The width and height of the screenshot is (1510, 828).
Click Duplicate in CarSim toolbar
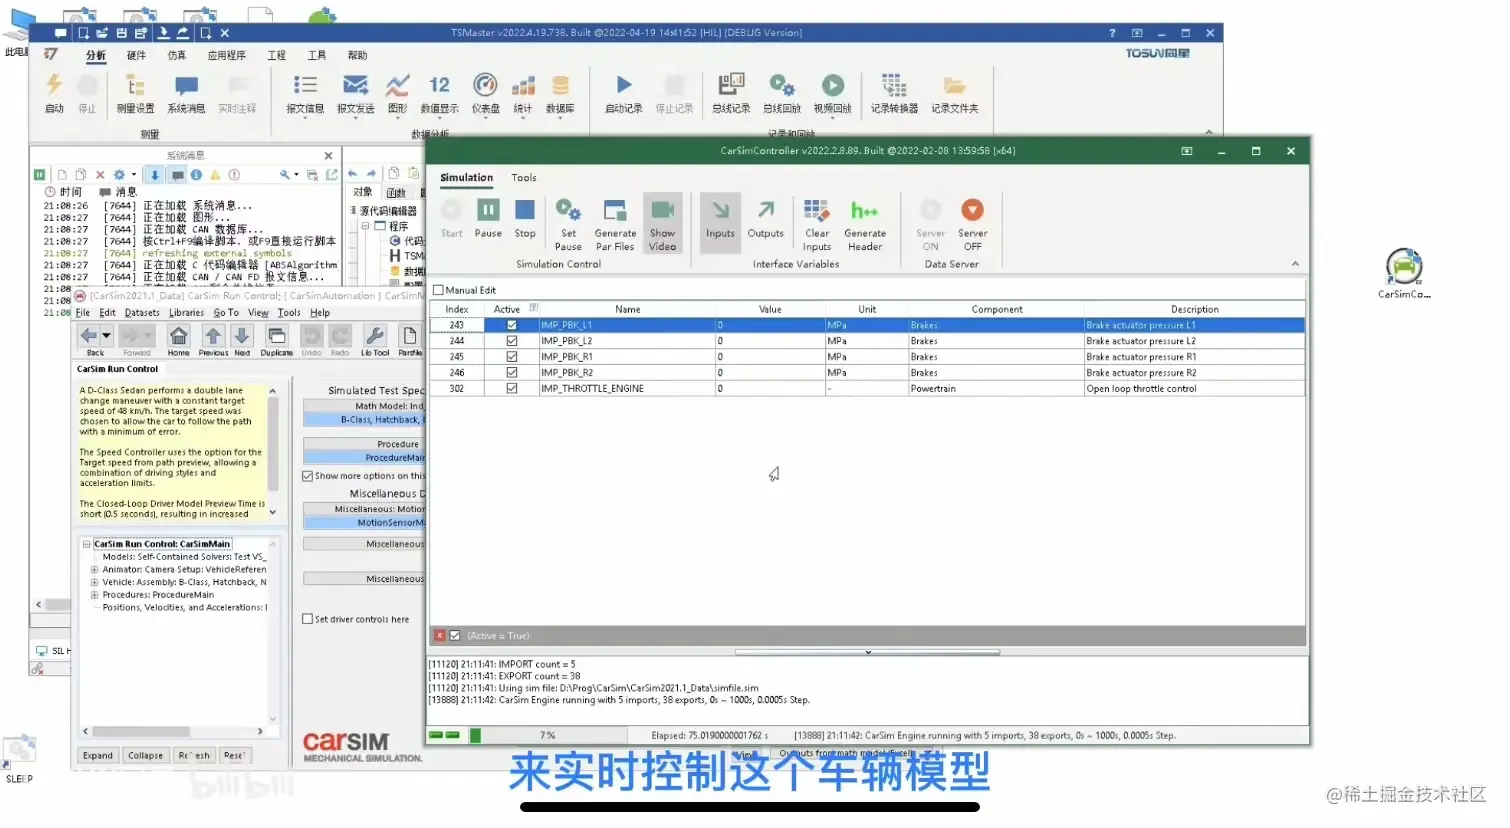pos(277,340)
